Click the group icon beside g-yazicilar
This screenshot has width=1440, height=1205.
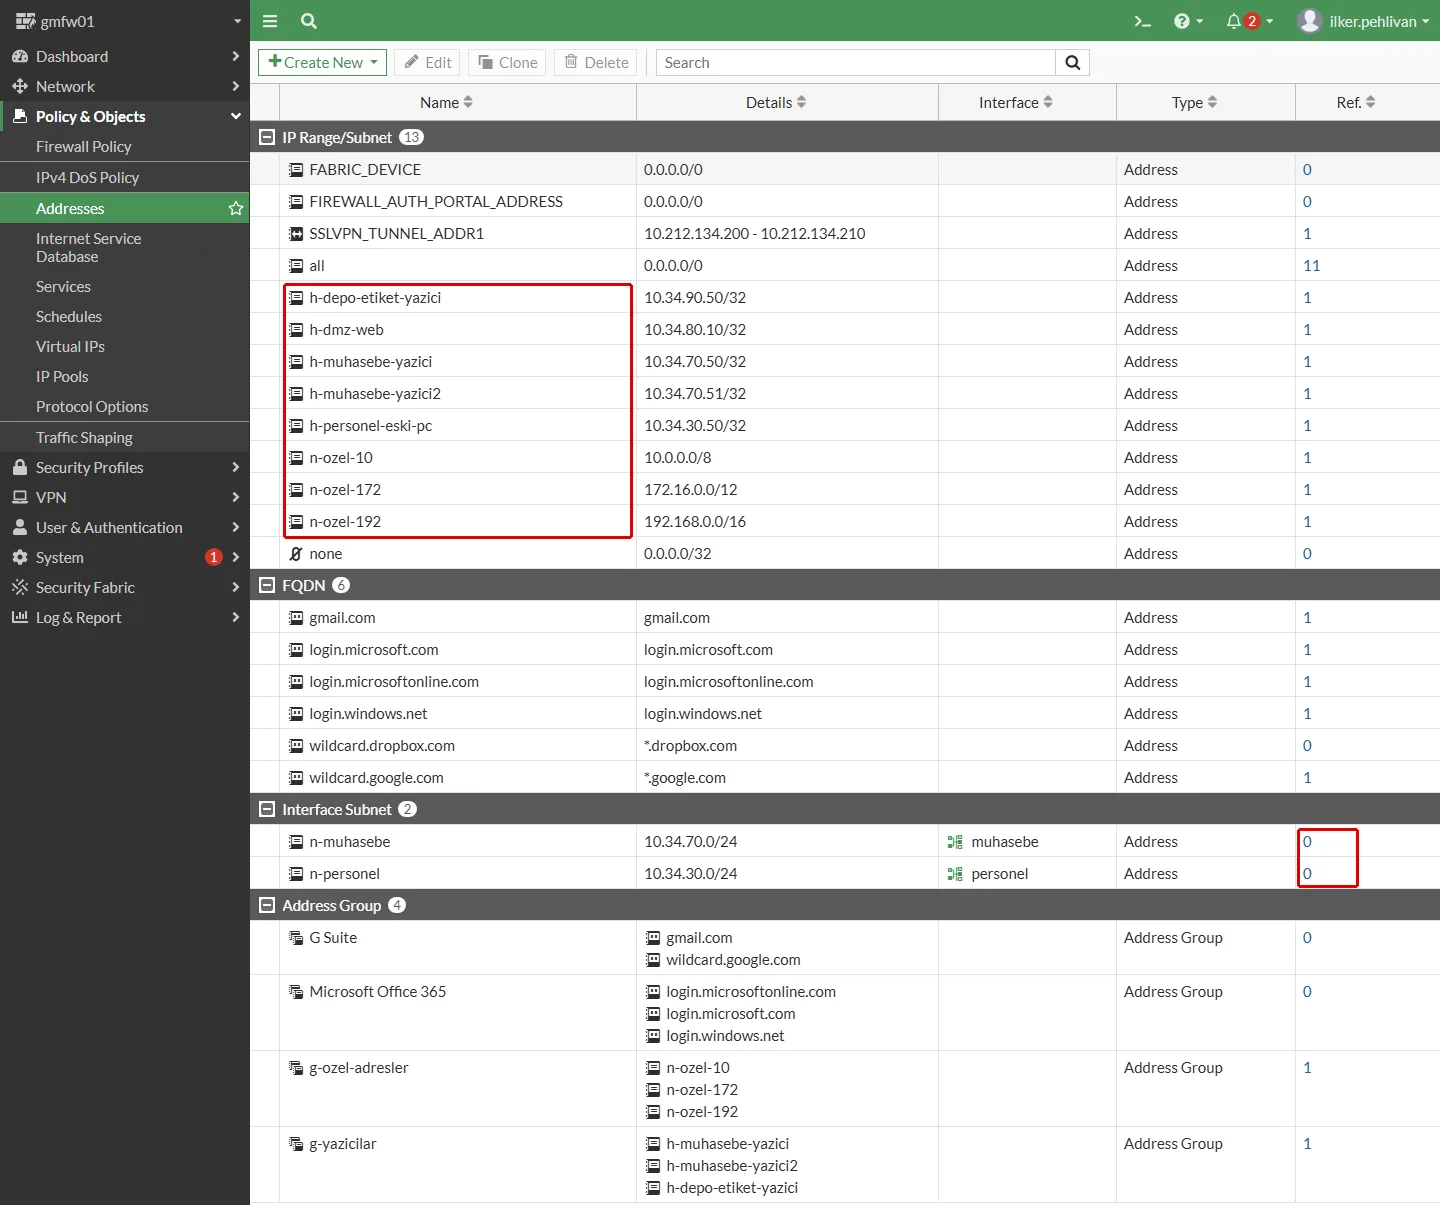coord(296,1144)
